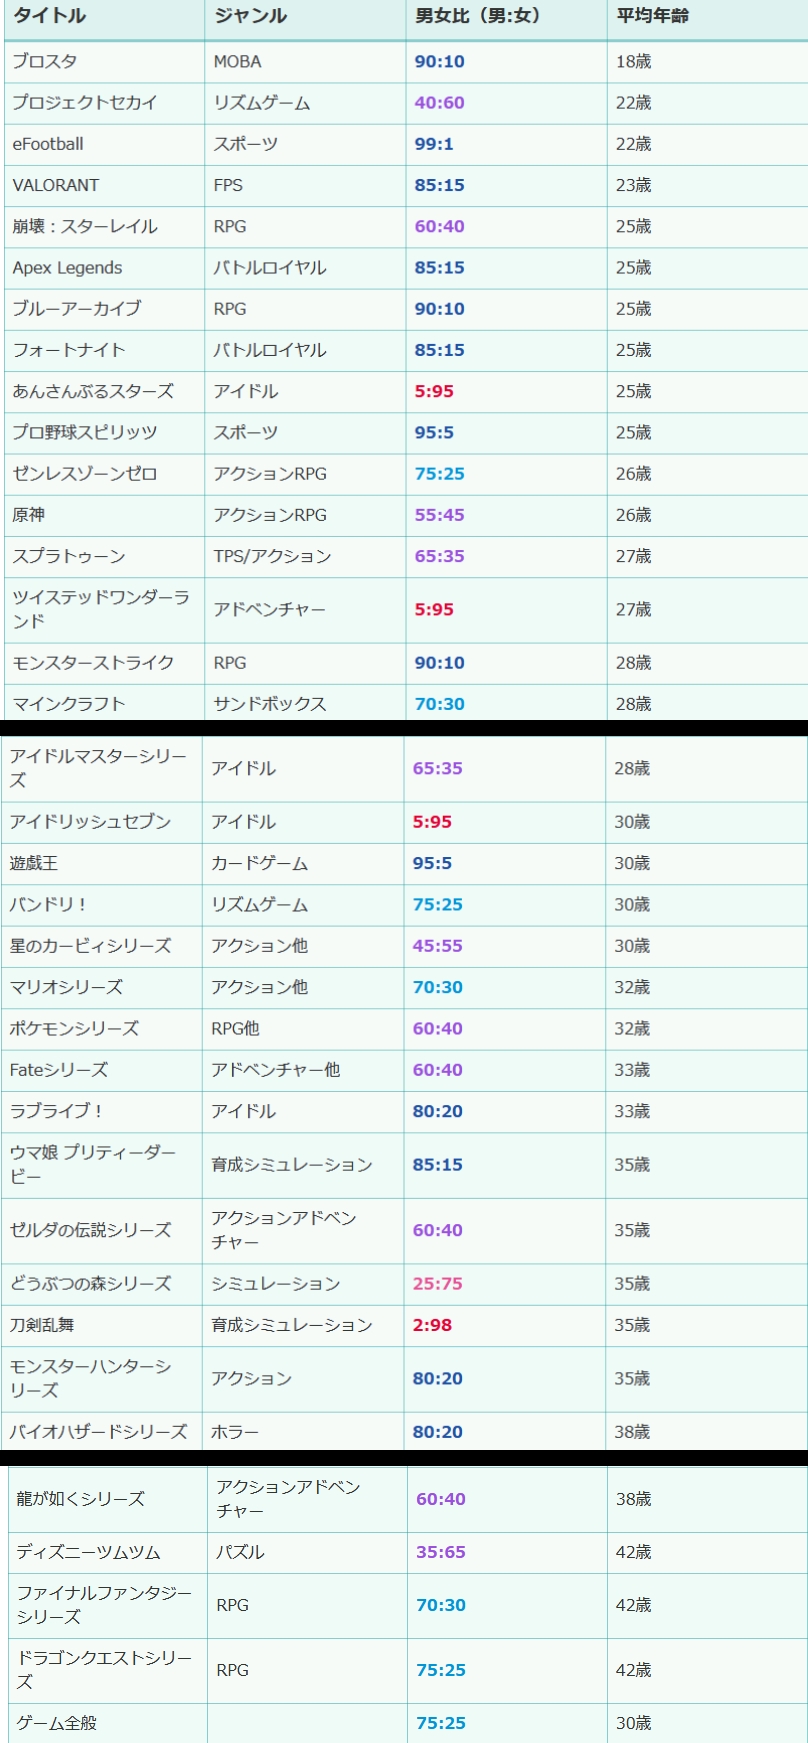808x1743 pixels.
Task: Click the 男女比（男:女） column header
Action: 477,16
